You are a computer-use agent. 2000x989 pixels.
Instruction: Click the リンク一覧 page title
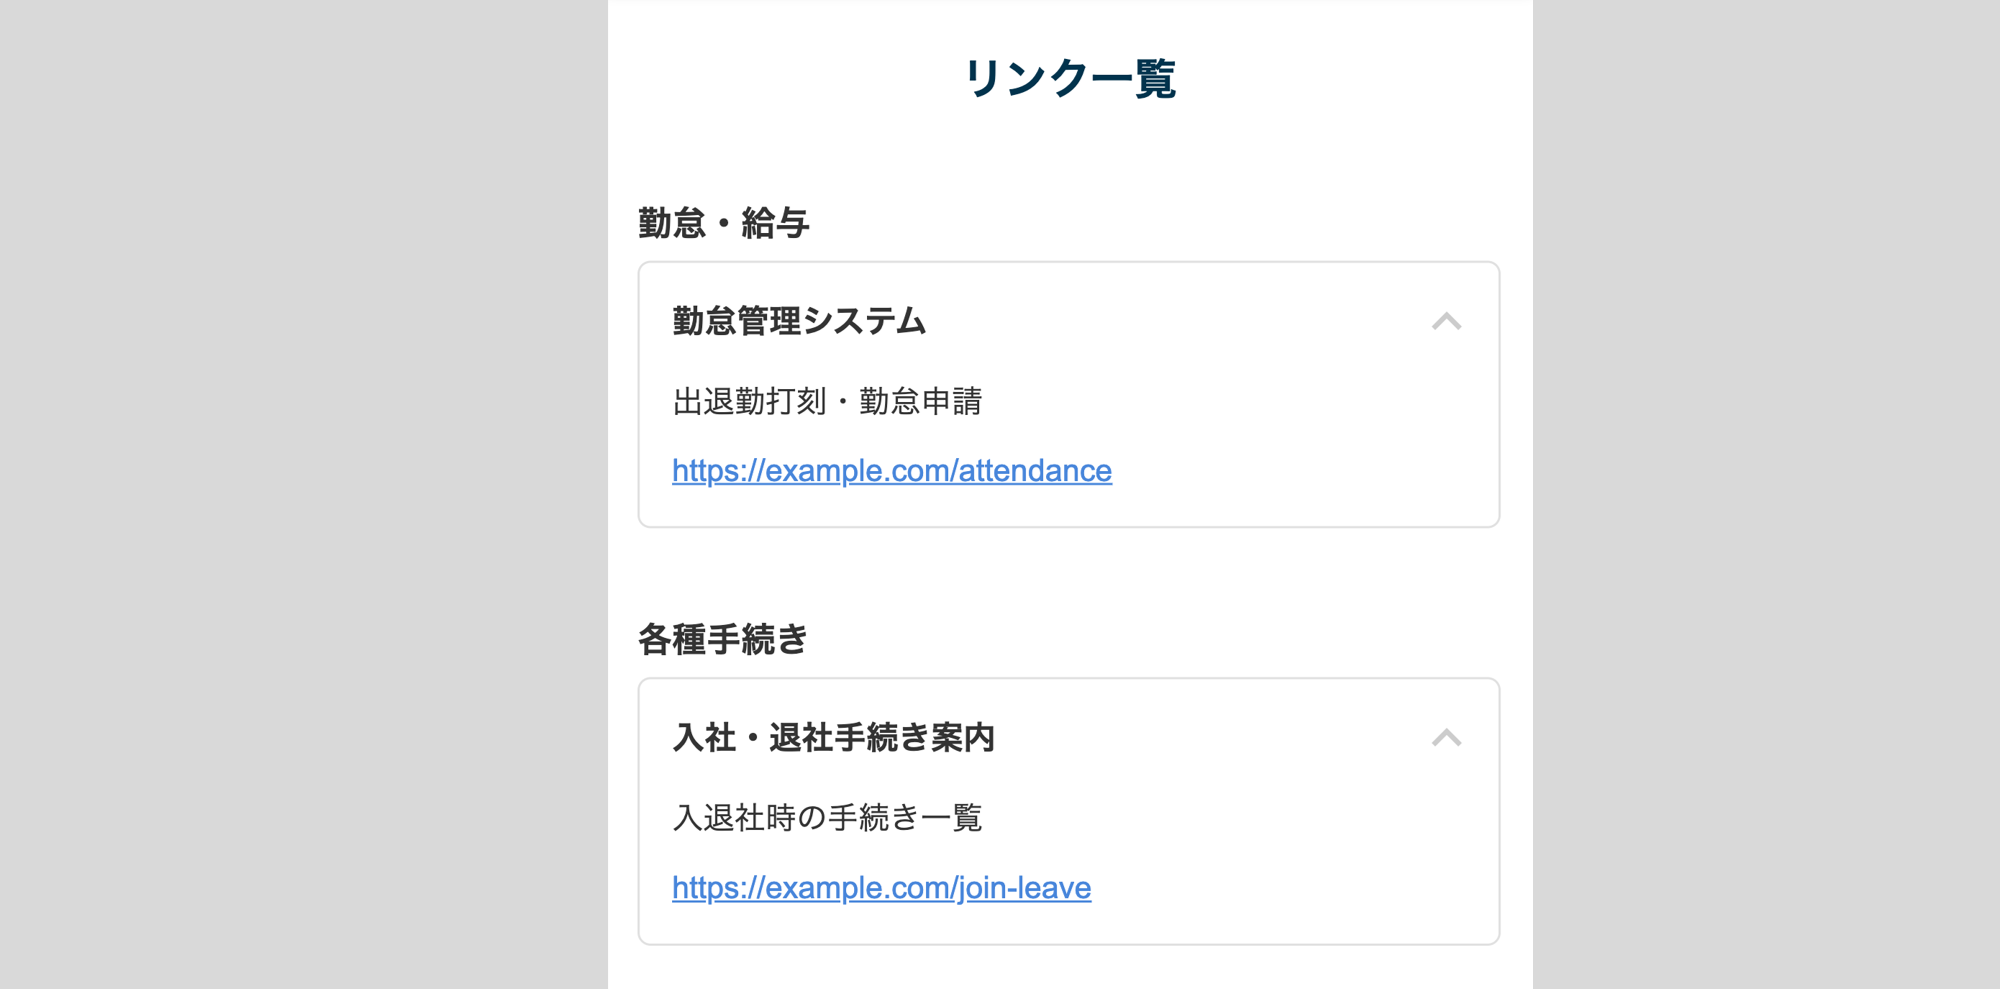(x=1069, y=78)
